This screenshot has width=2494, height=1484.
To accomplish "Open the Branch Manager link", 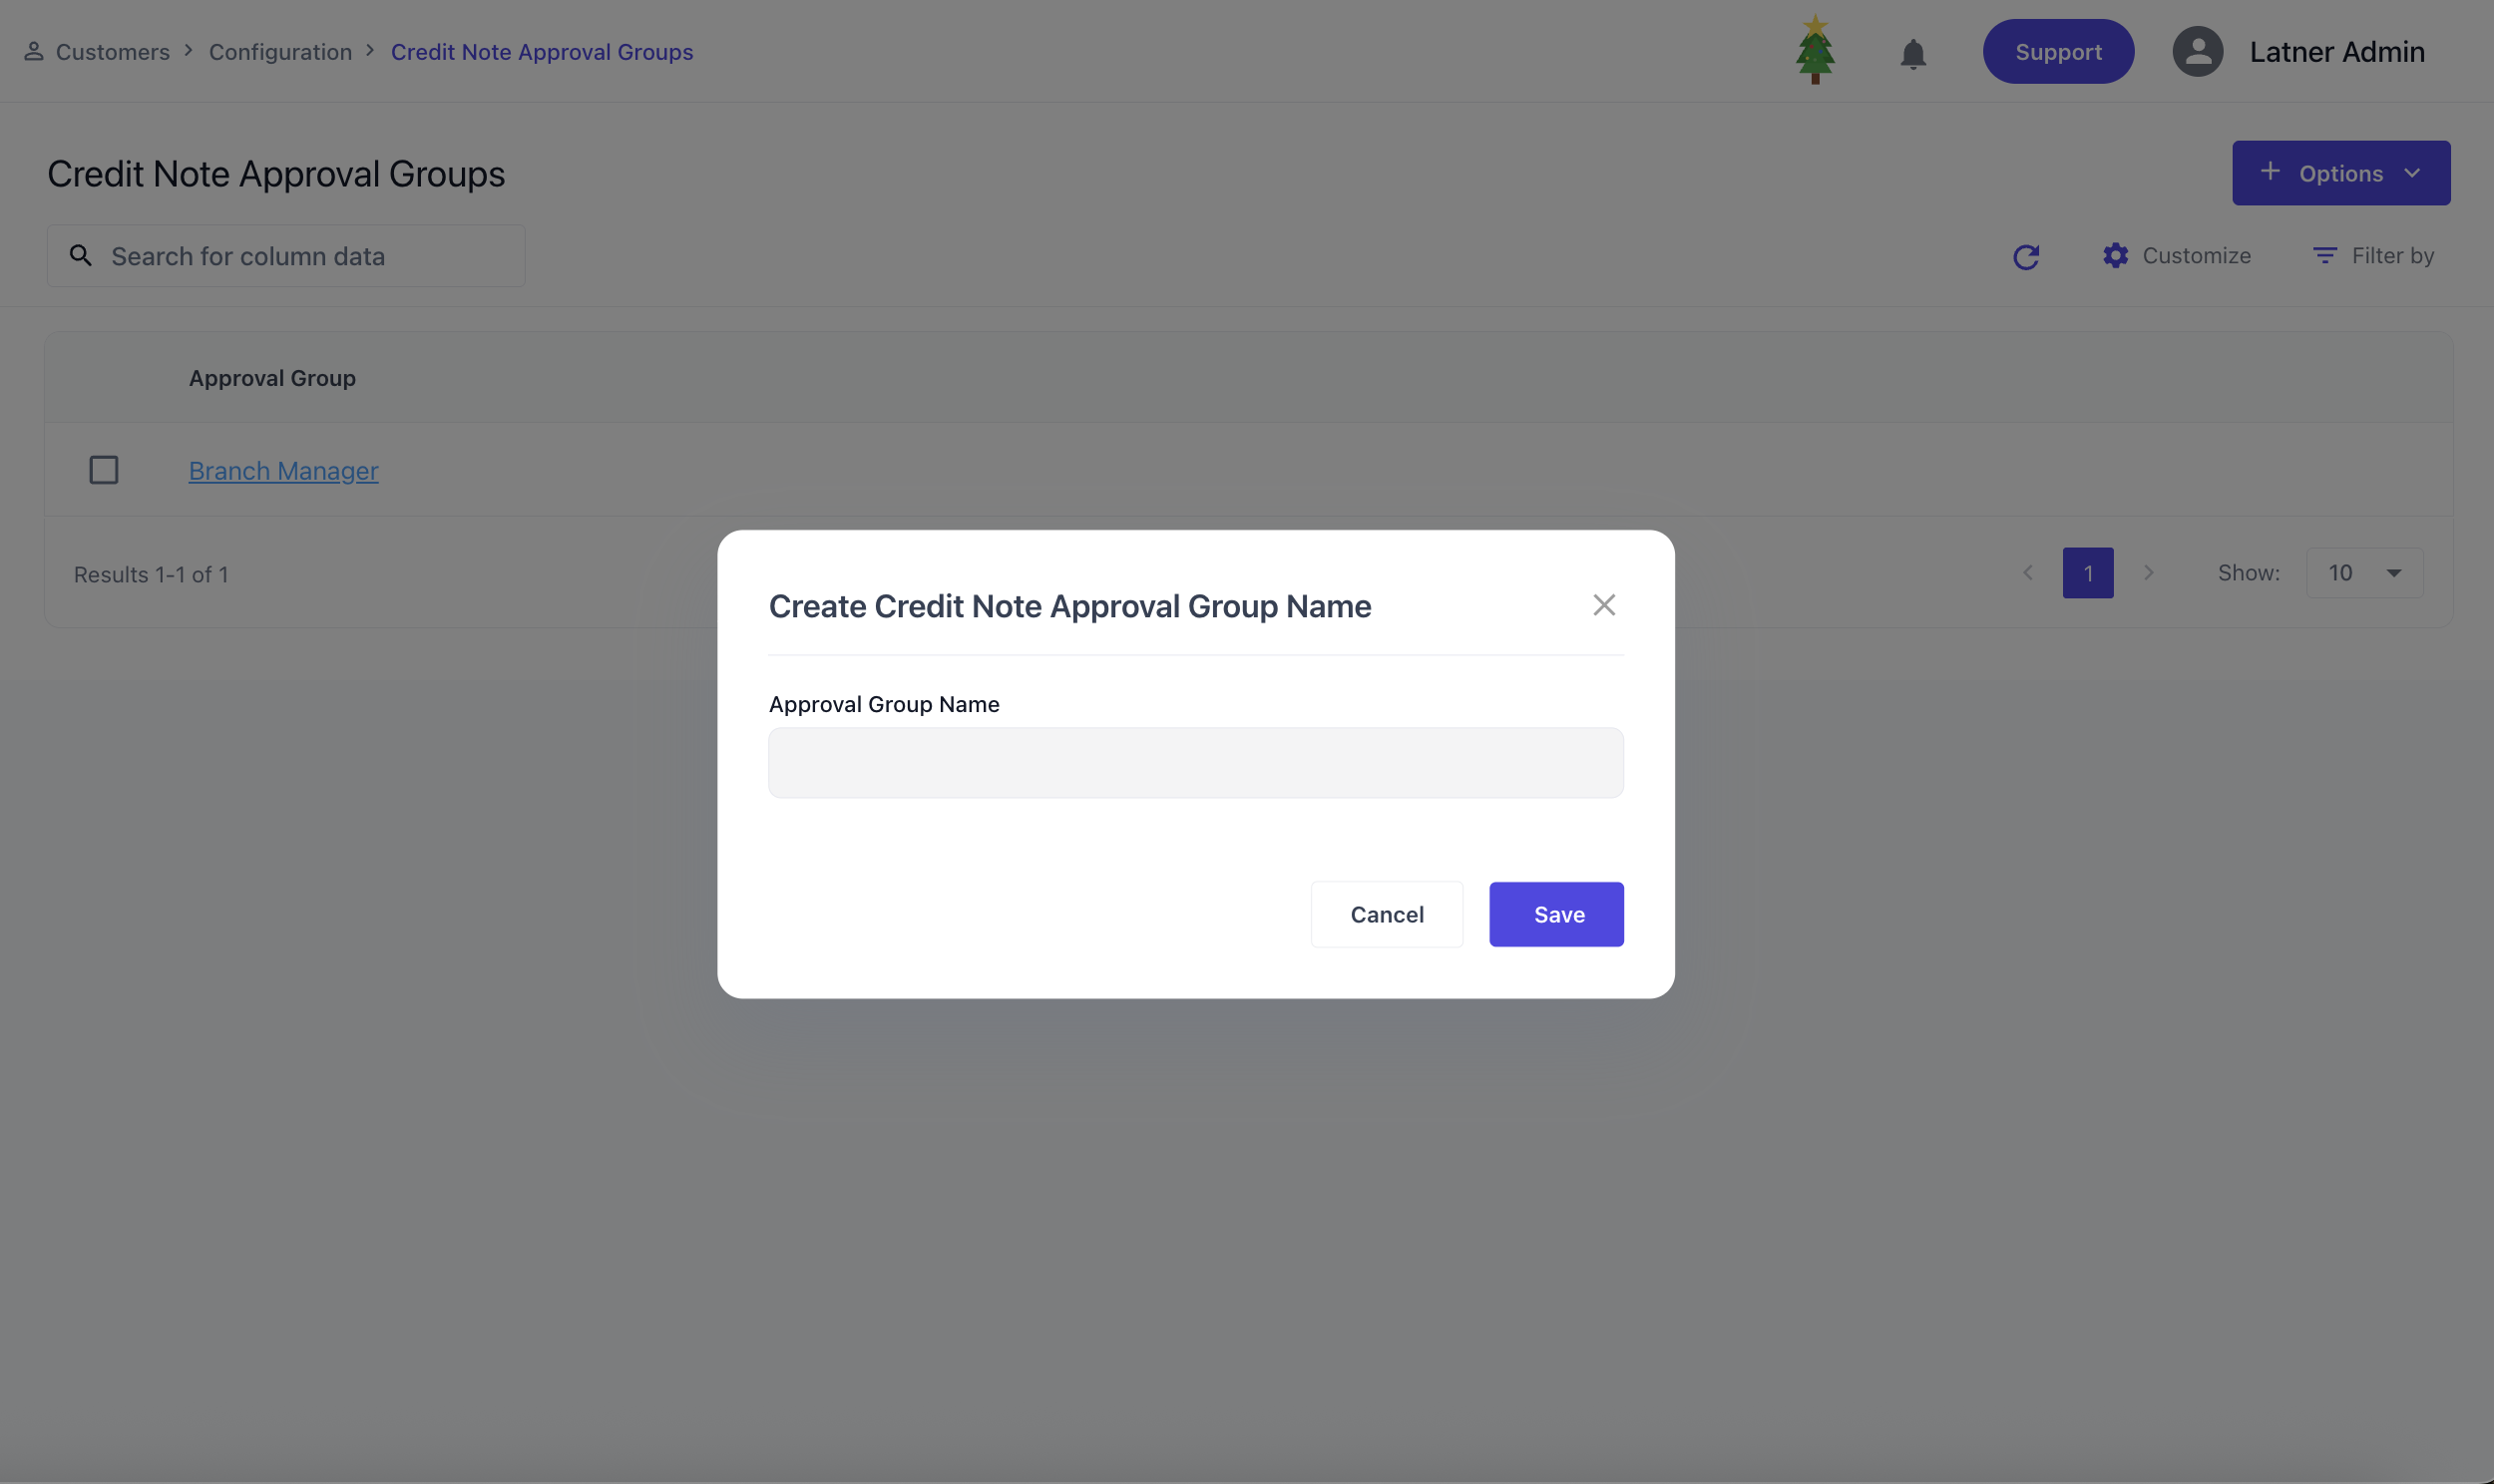I will [283, 471].
